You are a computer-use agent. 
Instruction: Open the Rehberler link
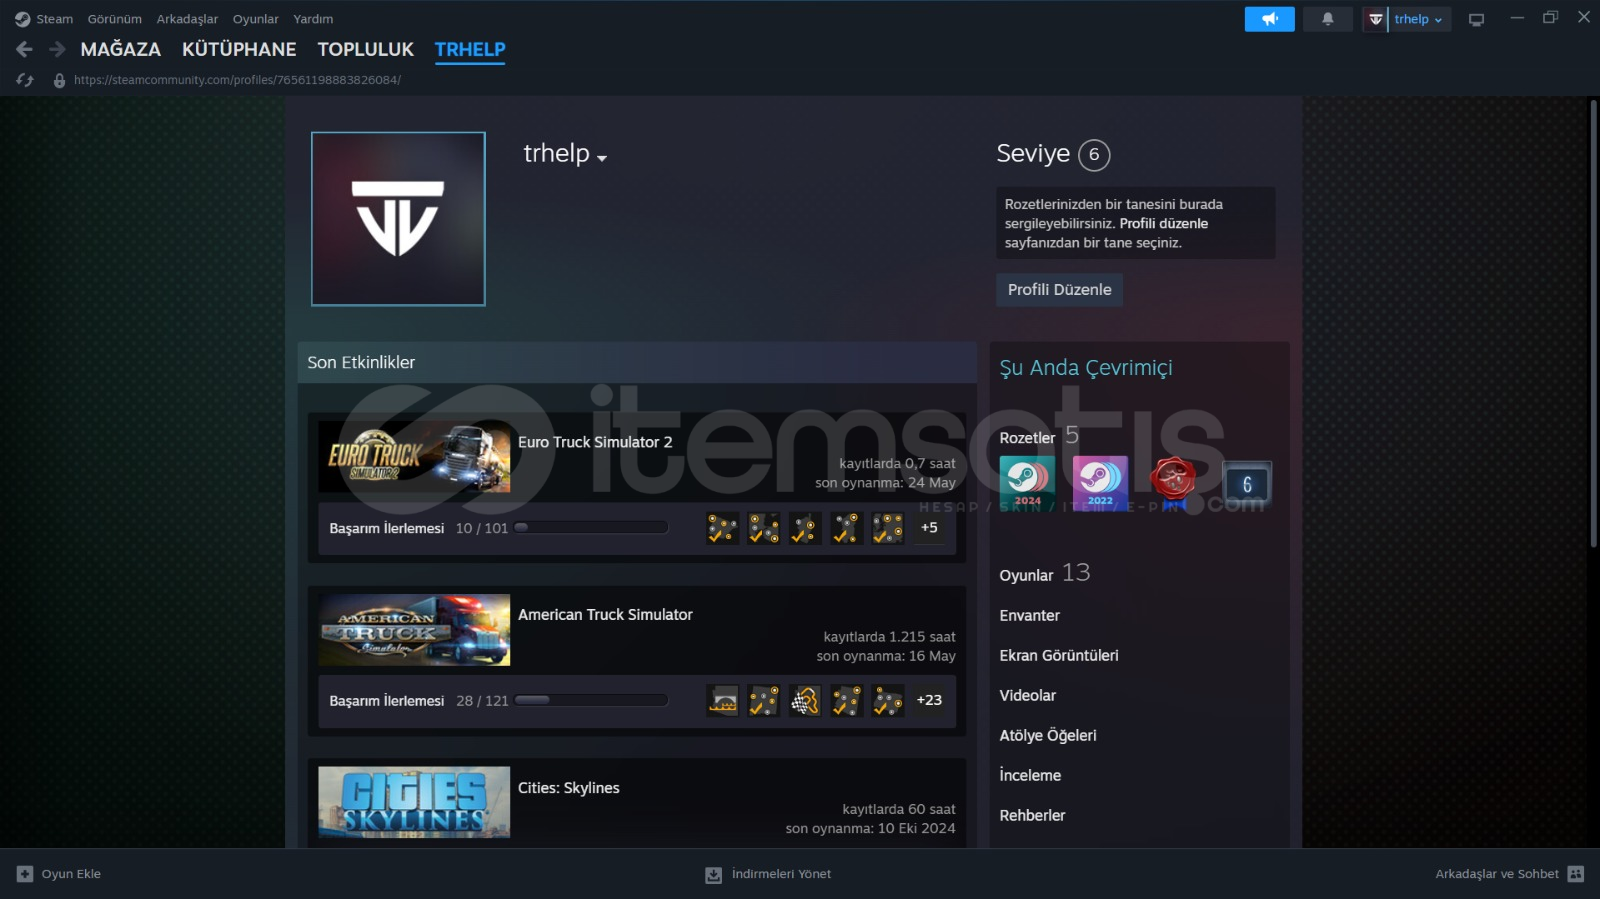point(1032,816)
